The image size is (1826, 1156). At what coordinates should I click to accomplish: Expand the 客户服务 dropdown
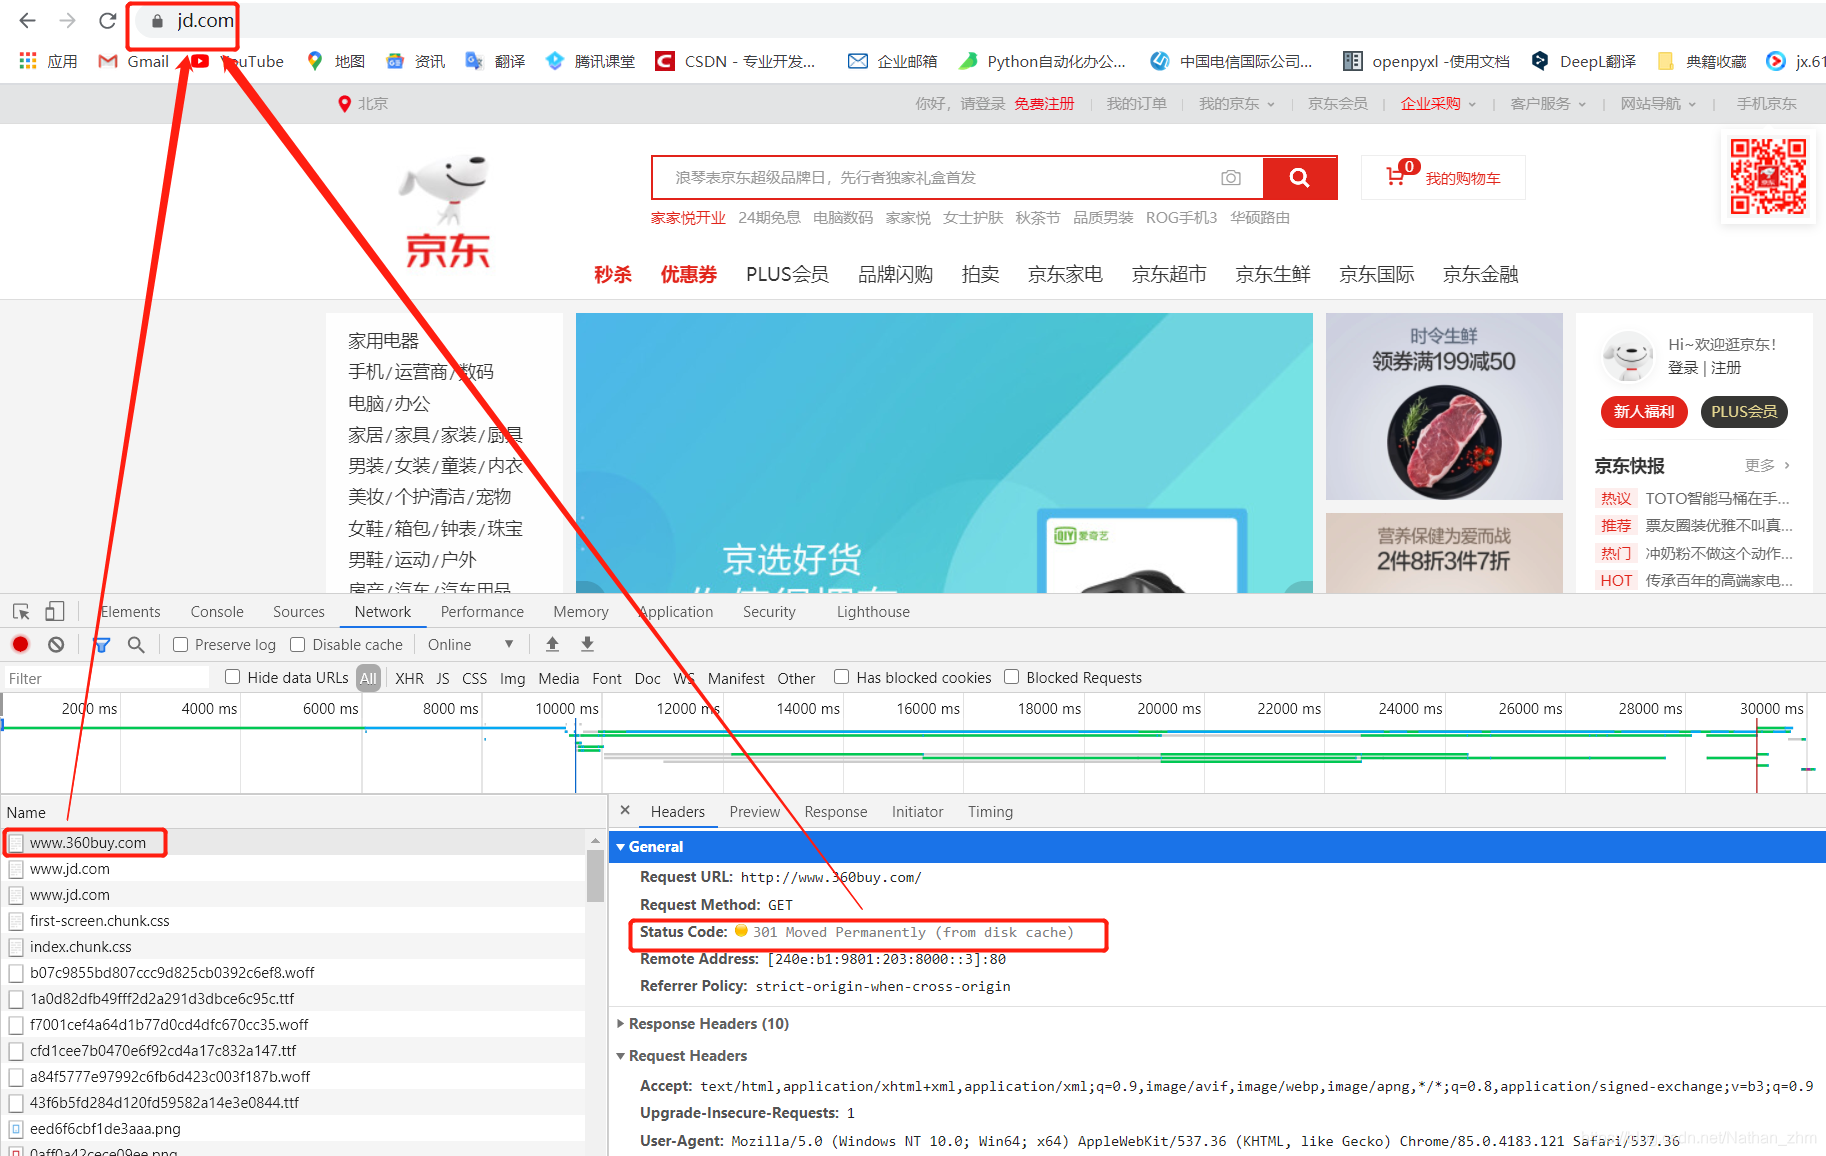(x=1549, y=104)
